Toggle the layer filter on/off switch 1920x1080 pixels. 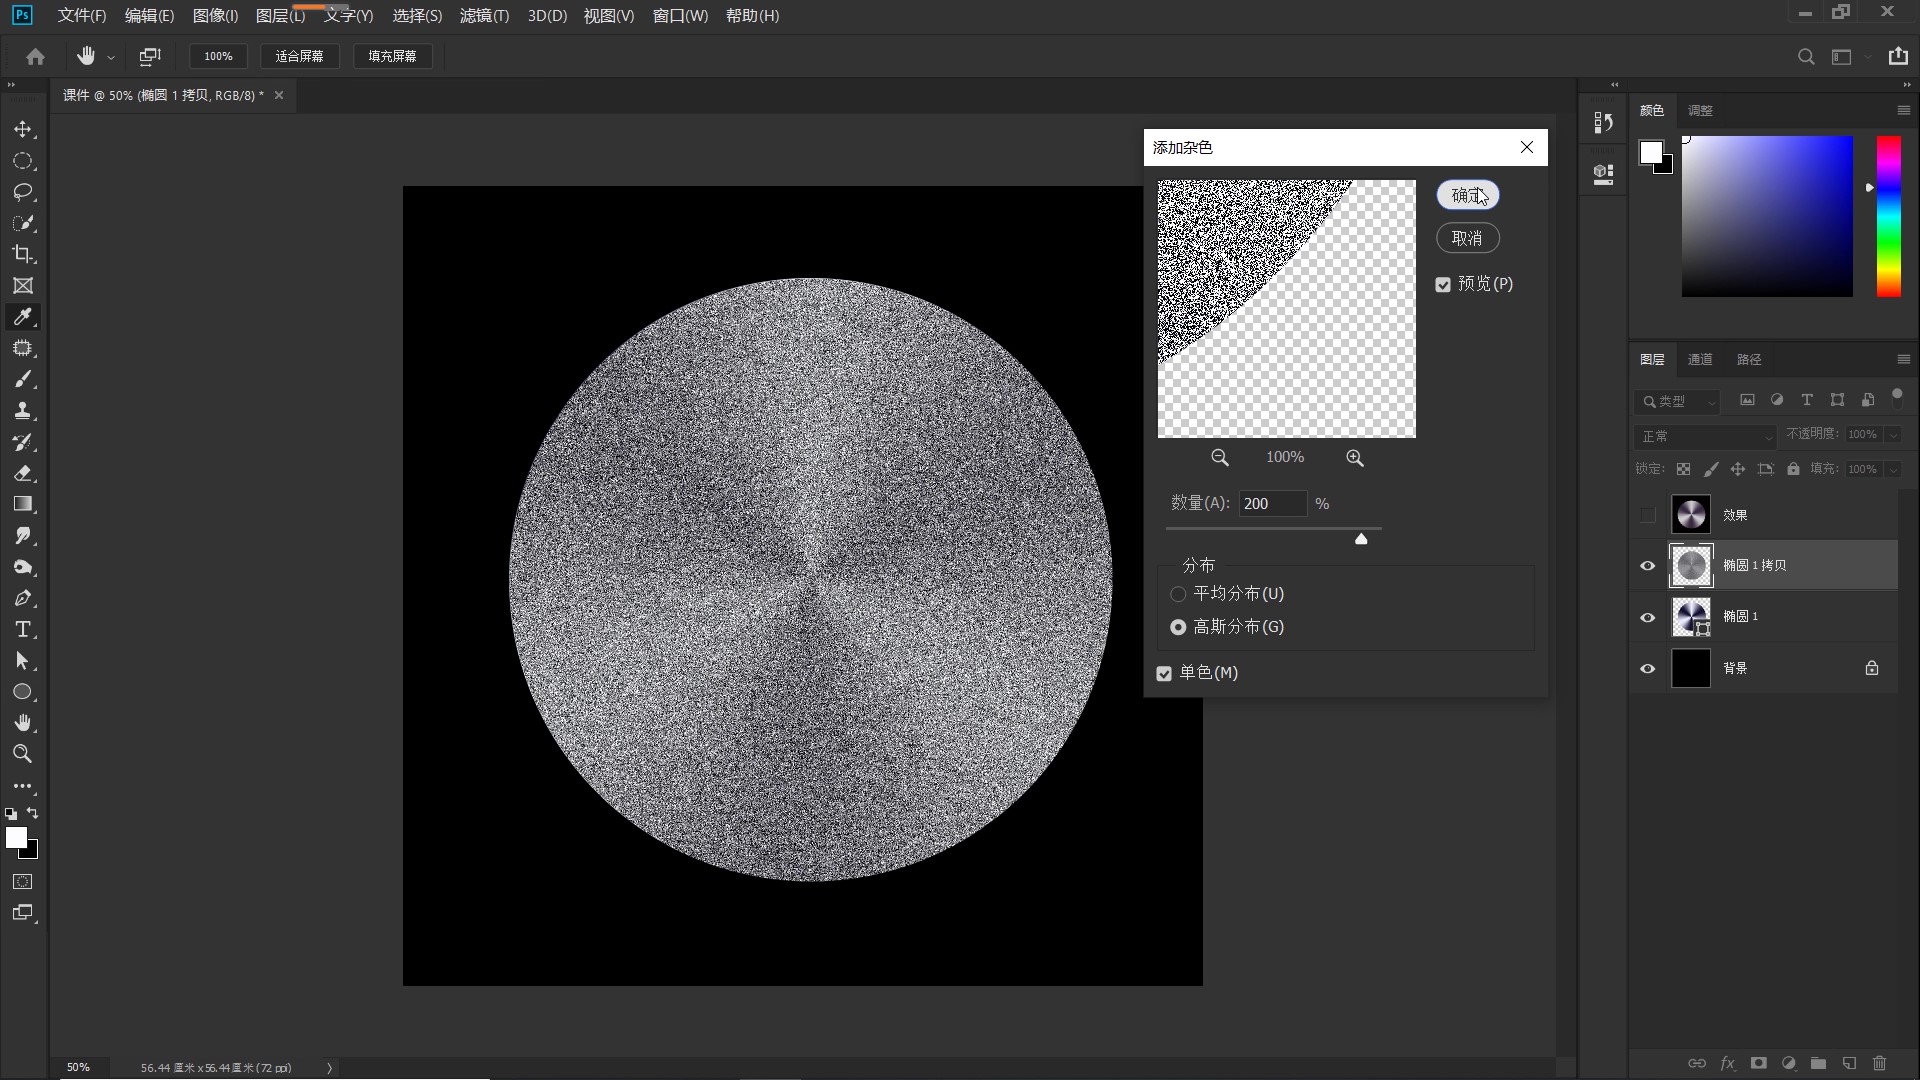pyautogui.click(x=1897, y=396)
